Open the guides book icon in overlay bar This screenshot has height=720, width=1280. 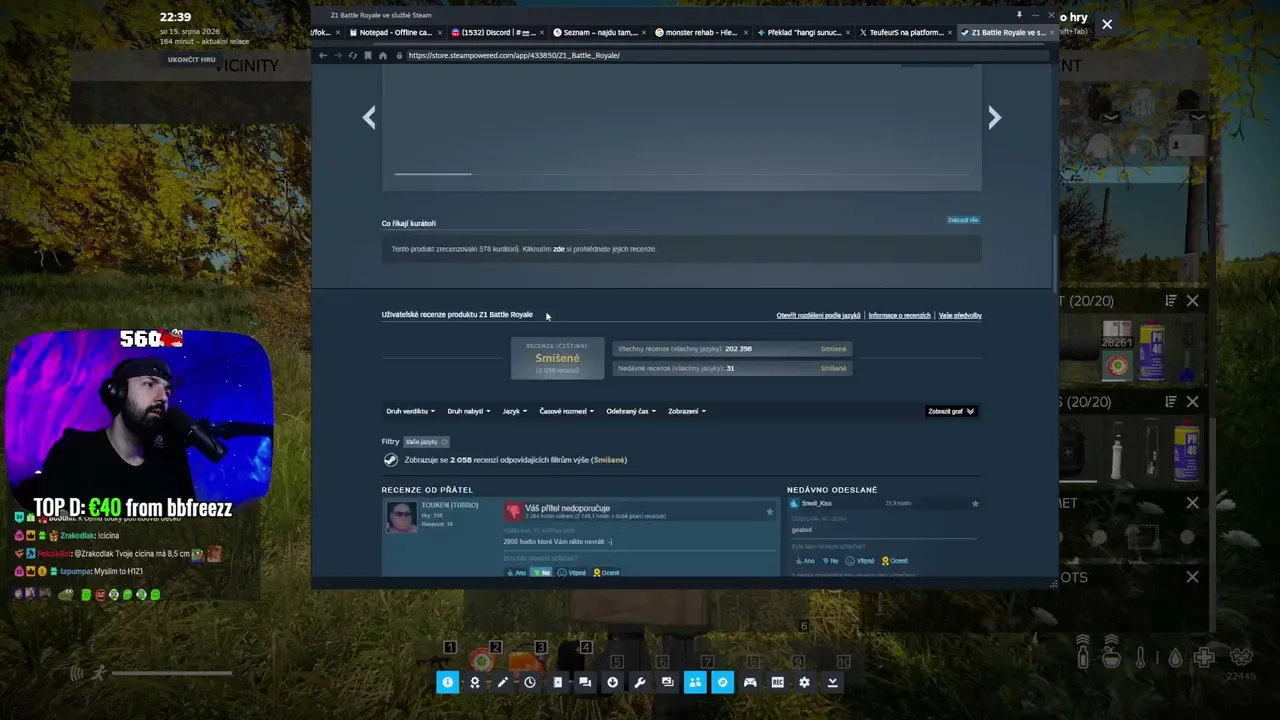click(557, 682)
